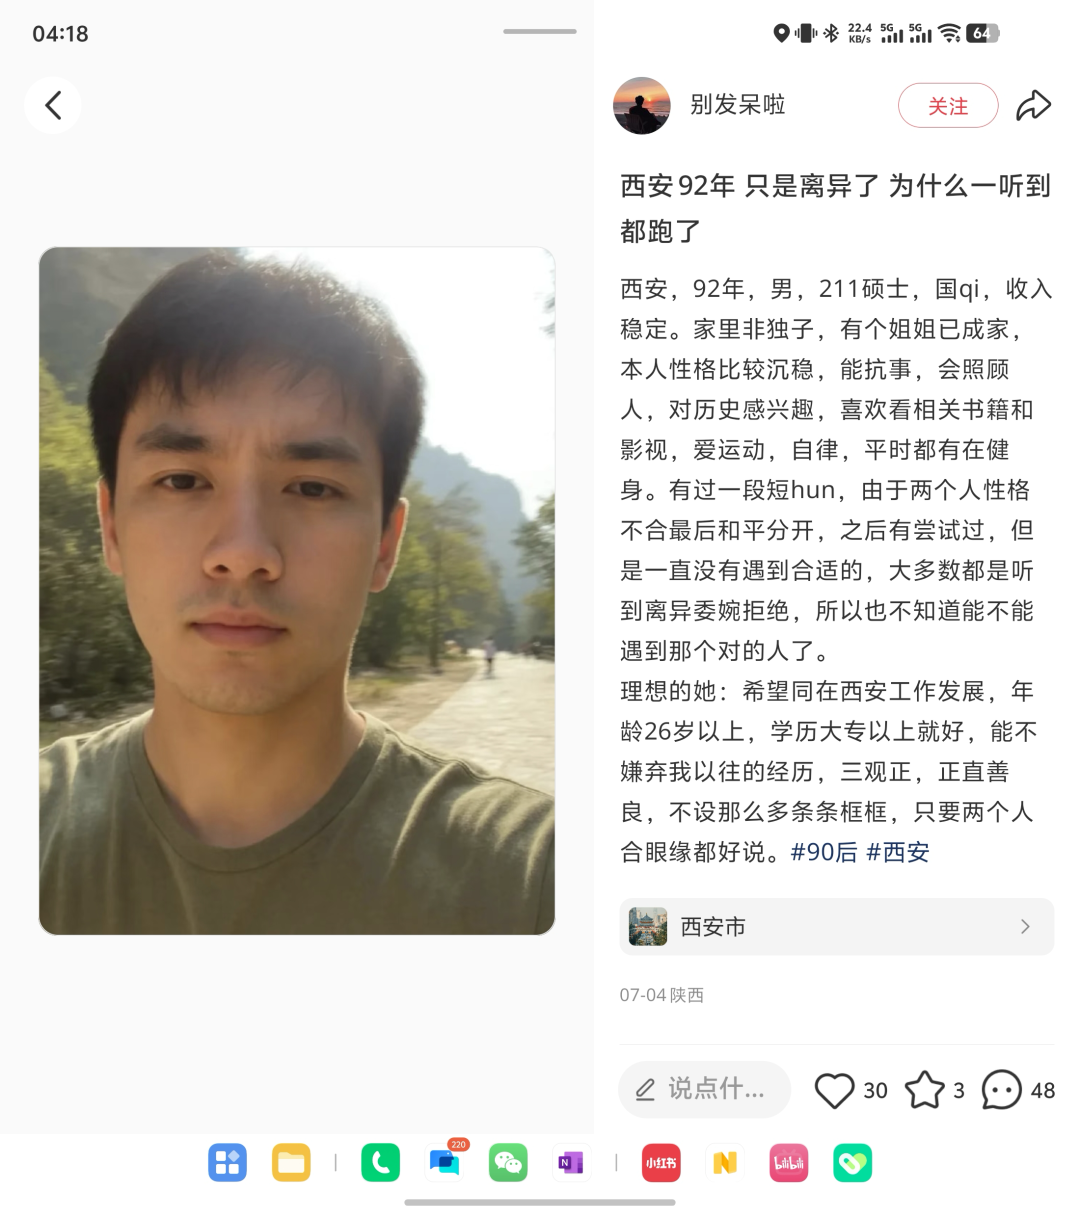
Task: Open the share arrow icon
Action: click(x=1033, y=105)
